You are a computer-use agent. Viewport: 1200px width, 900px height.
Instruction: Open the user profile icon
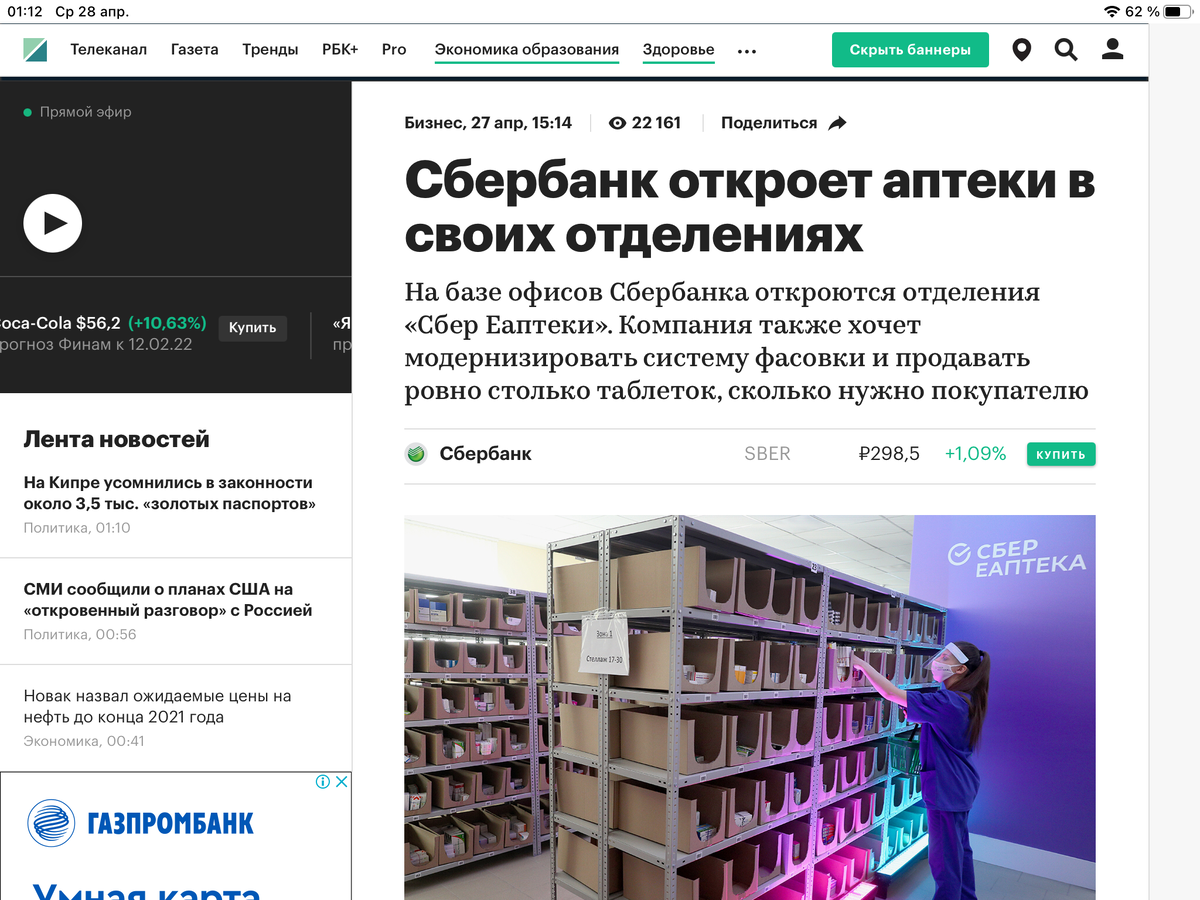click(x=1113, y=49)
